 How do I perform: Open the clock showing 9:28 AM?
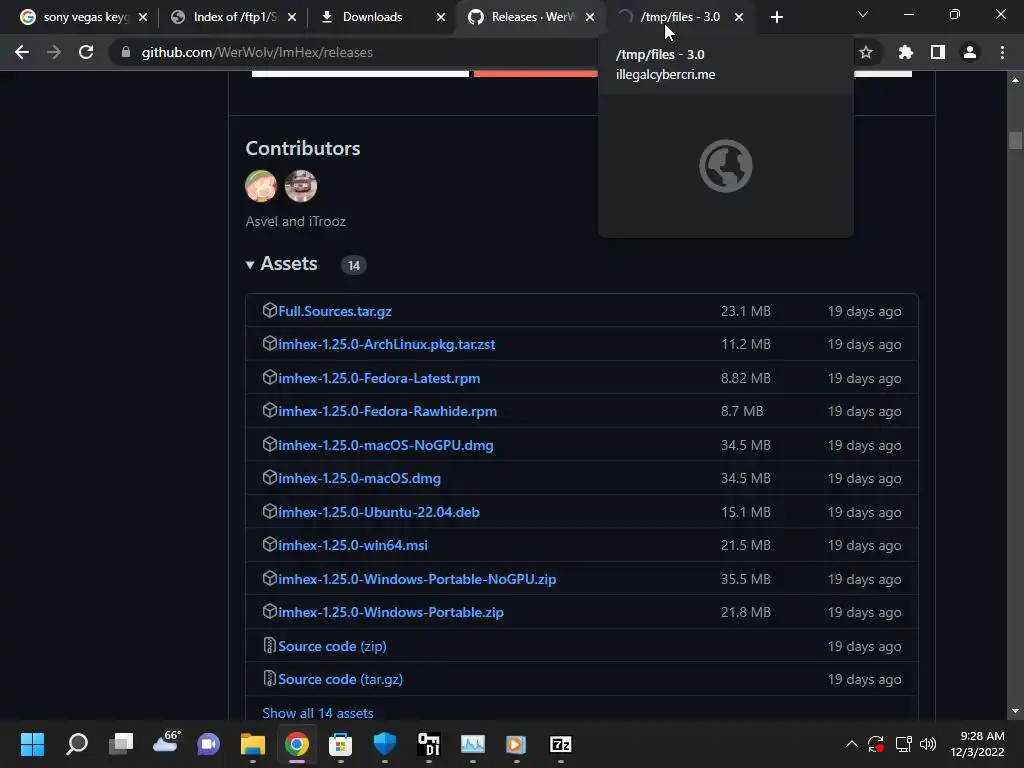point(977,744)
